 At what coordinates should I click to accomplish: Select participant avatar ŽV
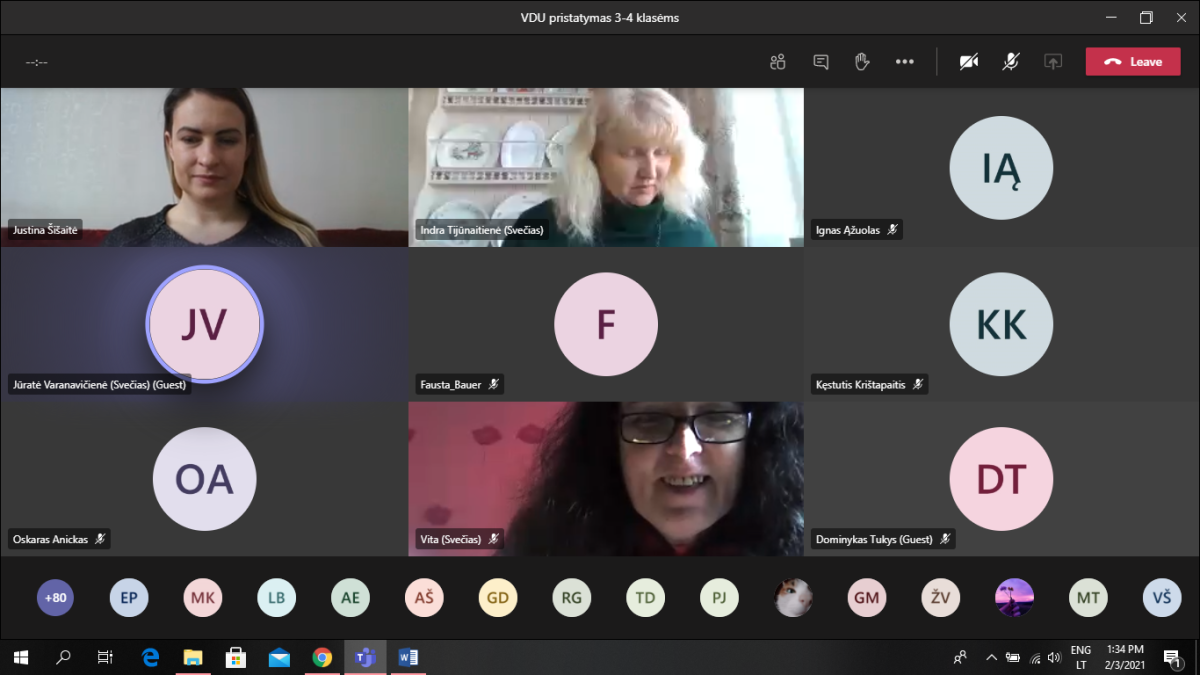pyautogui.click(x=941, y=598)
